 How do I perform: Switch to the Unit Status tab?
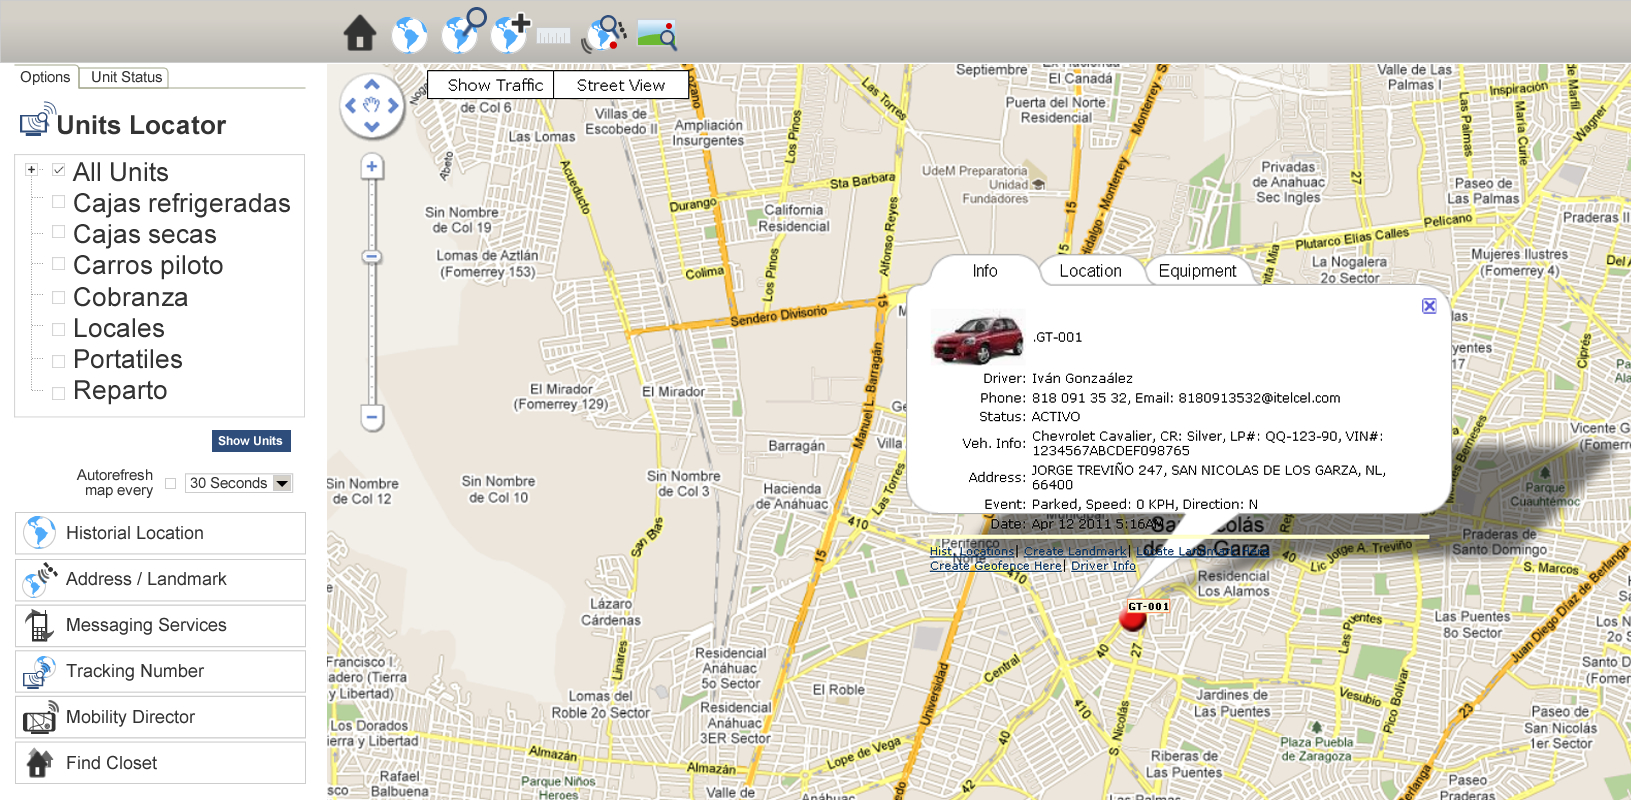point(126,77)
